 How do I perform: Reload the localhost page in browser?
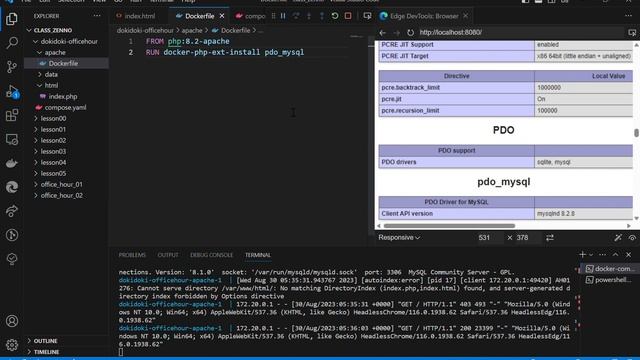point(410,32)
